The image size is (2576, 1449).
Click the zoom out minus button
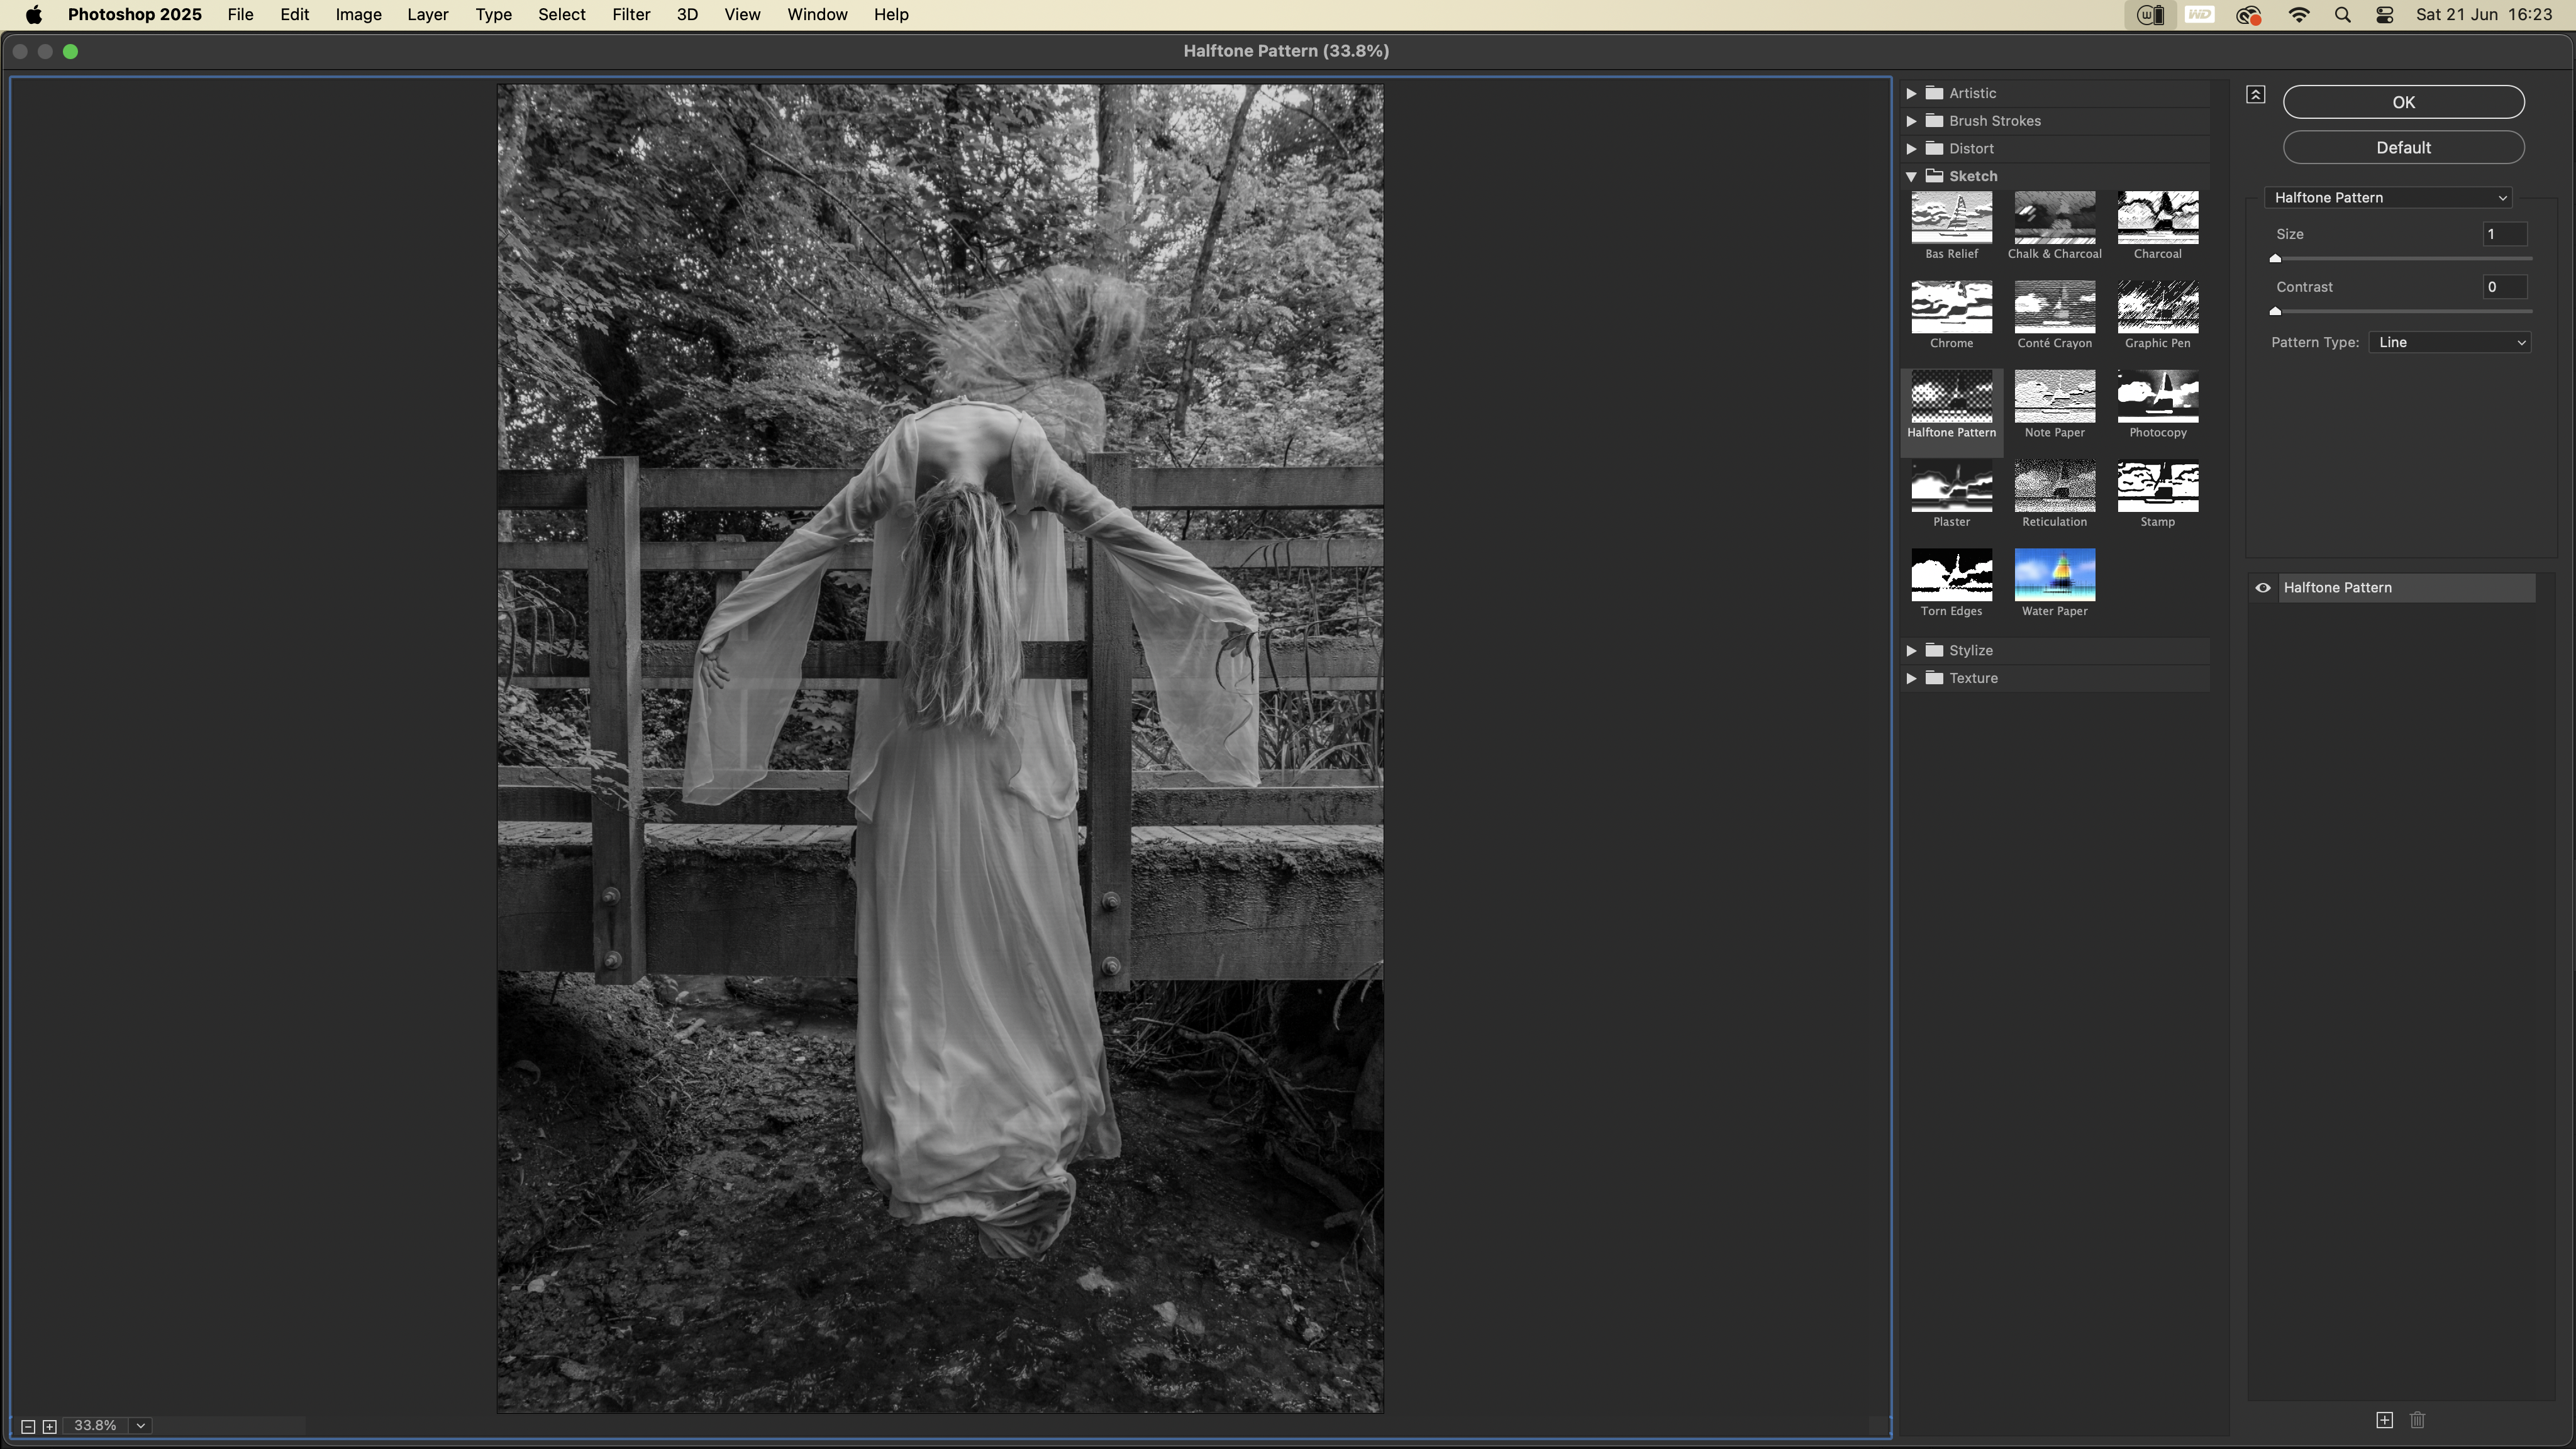(28, 1426)
